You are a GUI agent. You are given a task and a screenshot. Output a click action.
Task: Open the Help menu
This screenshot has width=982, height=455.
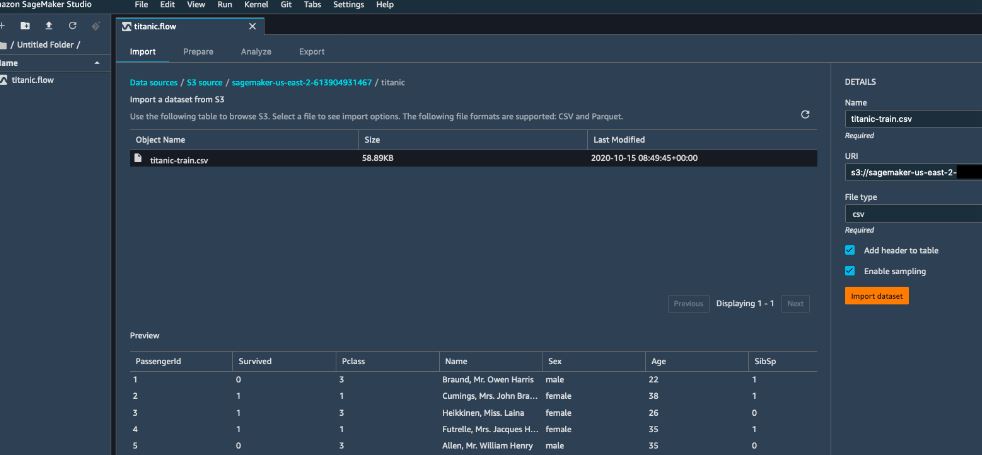click(385, 4)
